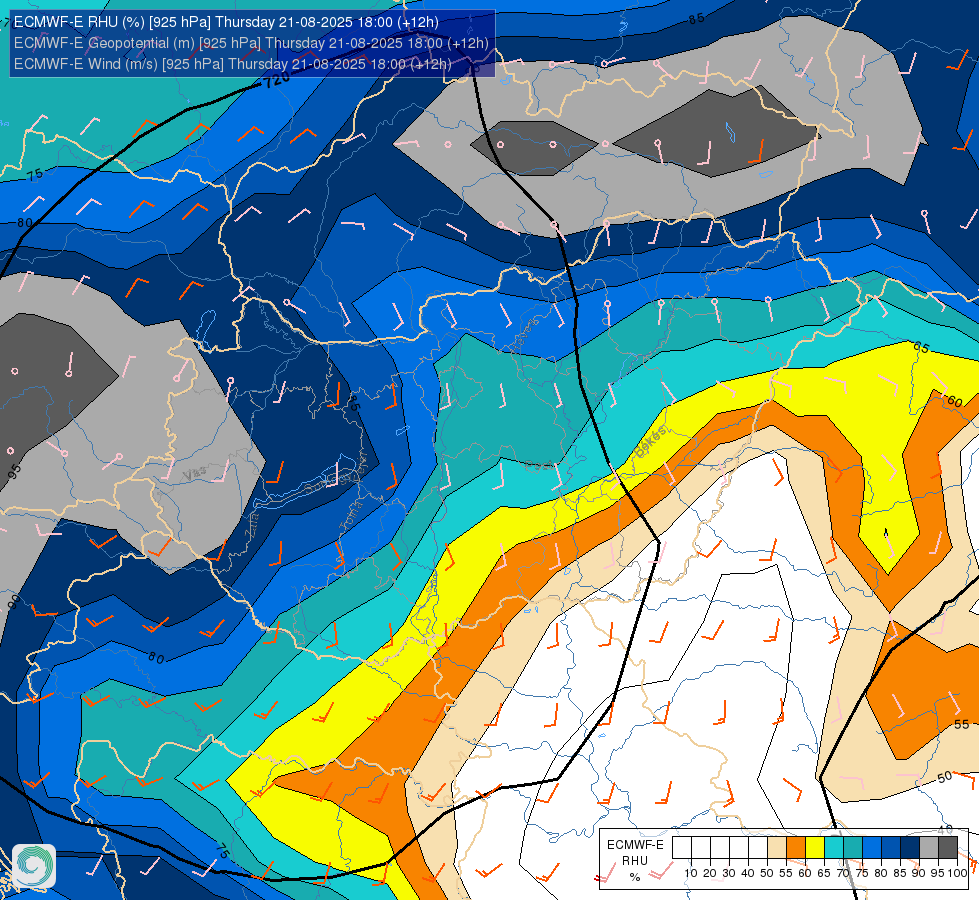This screenshot has height=900, width=979.
Task: Select the ECMWF-E Geopotential (m) layer title
Action: (251, 43)
